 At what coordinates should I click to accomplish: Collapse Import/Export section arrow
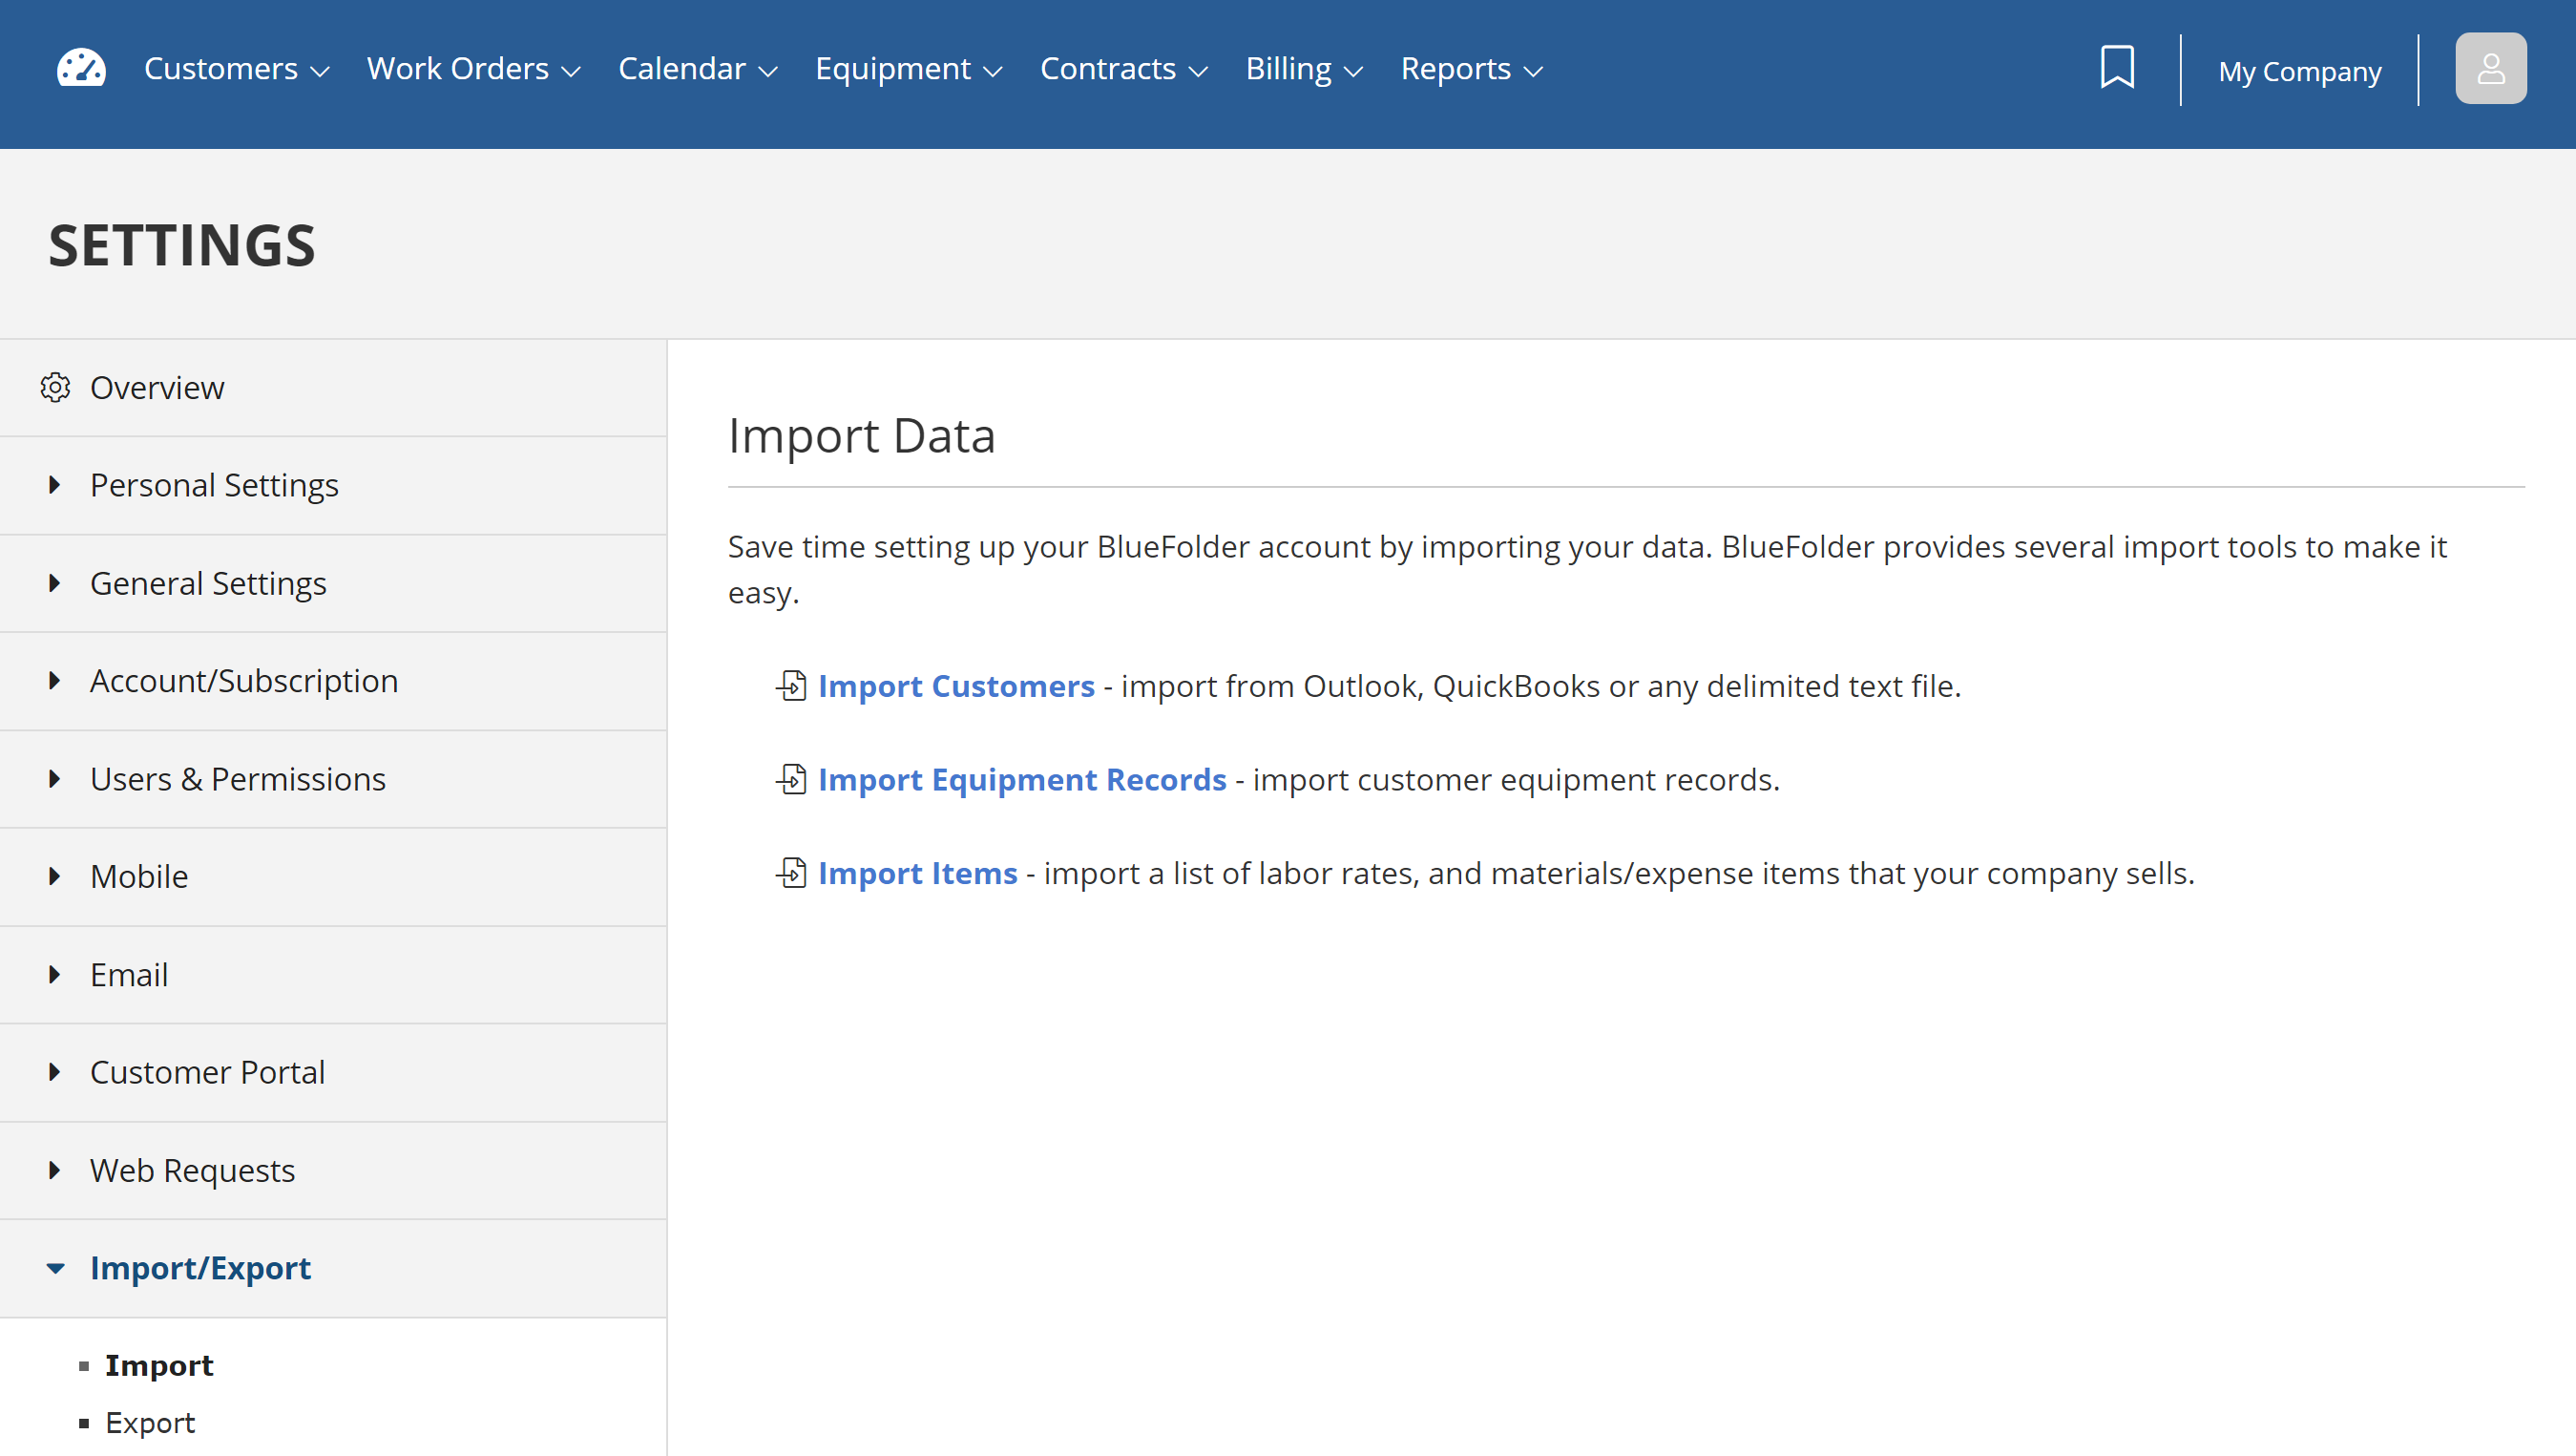[55, 1269]
